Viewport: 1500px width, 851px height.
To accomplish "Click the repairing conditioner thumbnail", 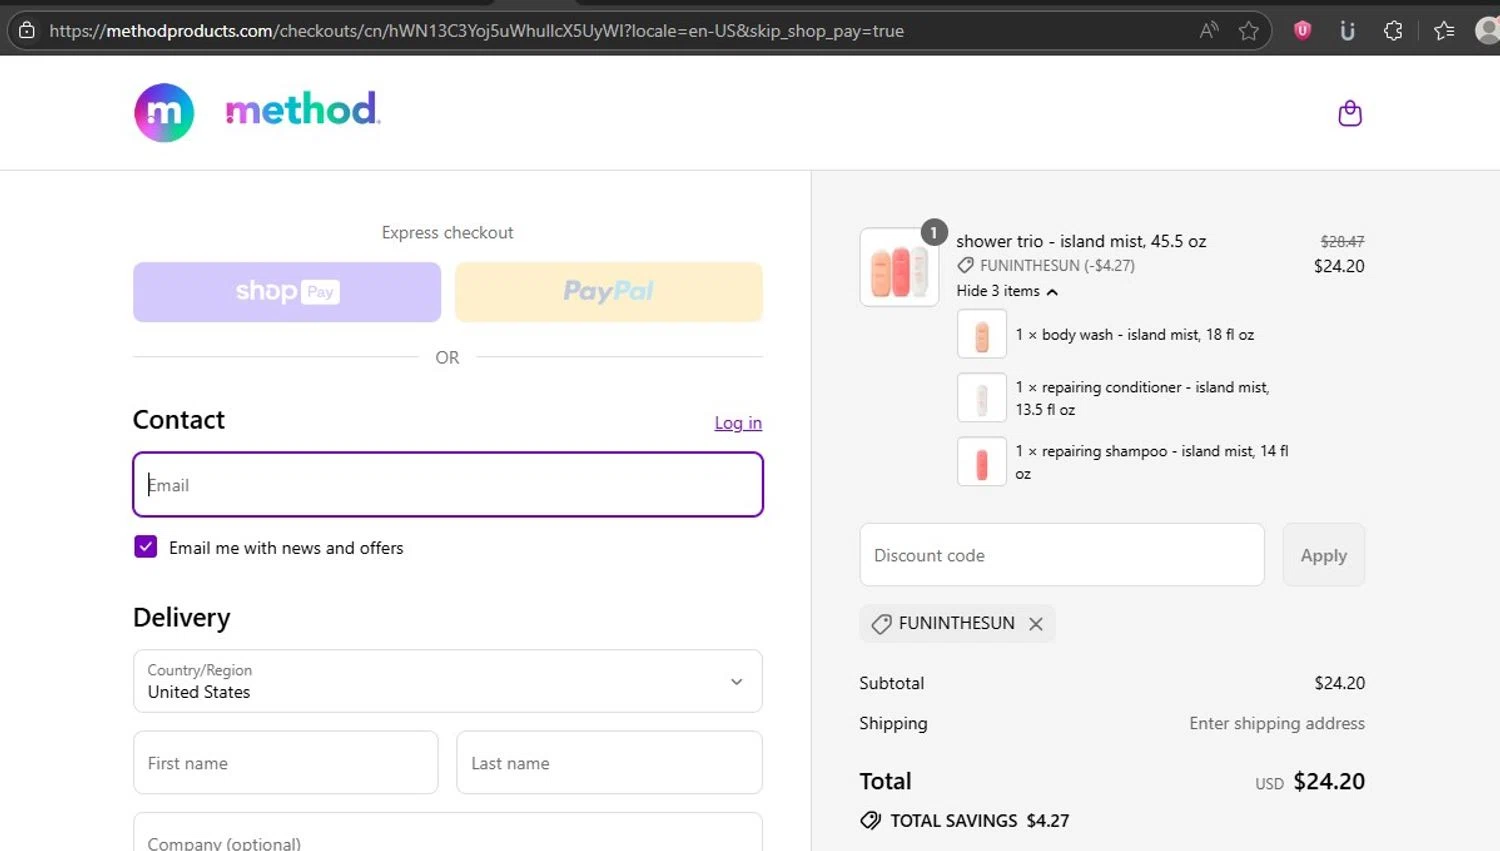I will pos(982,398).
